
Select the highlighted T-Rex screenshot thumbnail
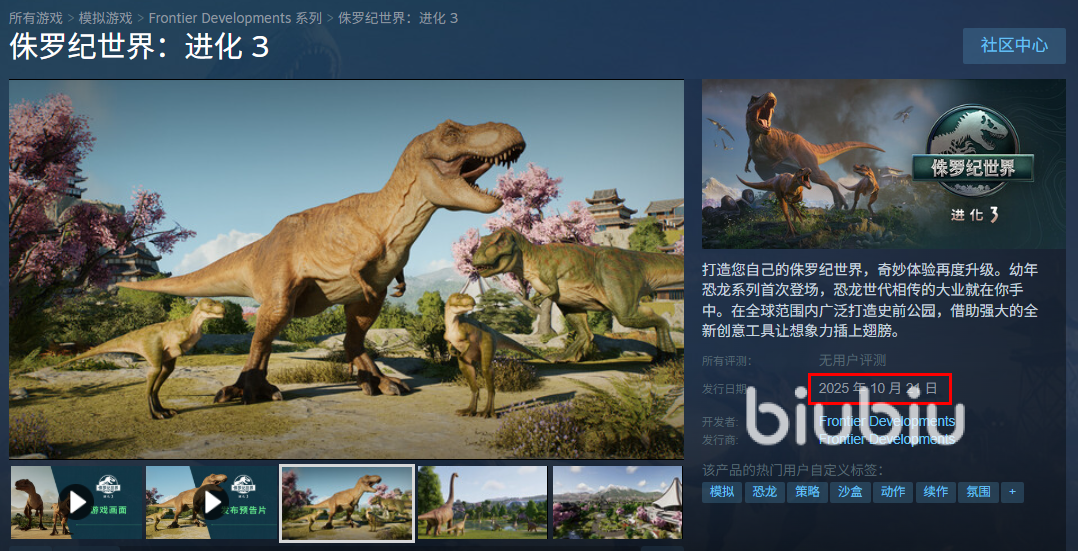pos(347,503)
